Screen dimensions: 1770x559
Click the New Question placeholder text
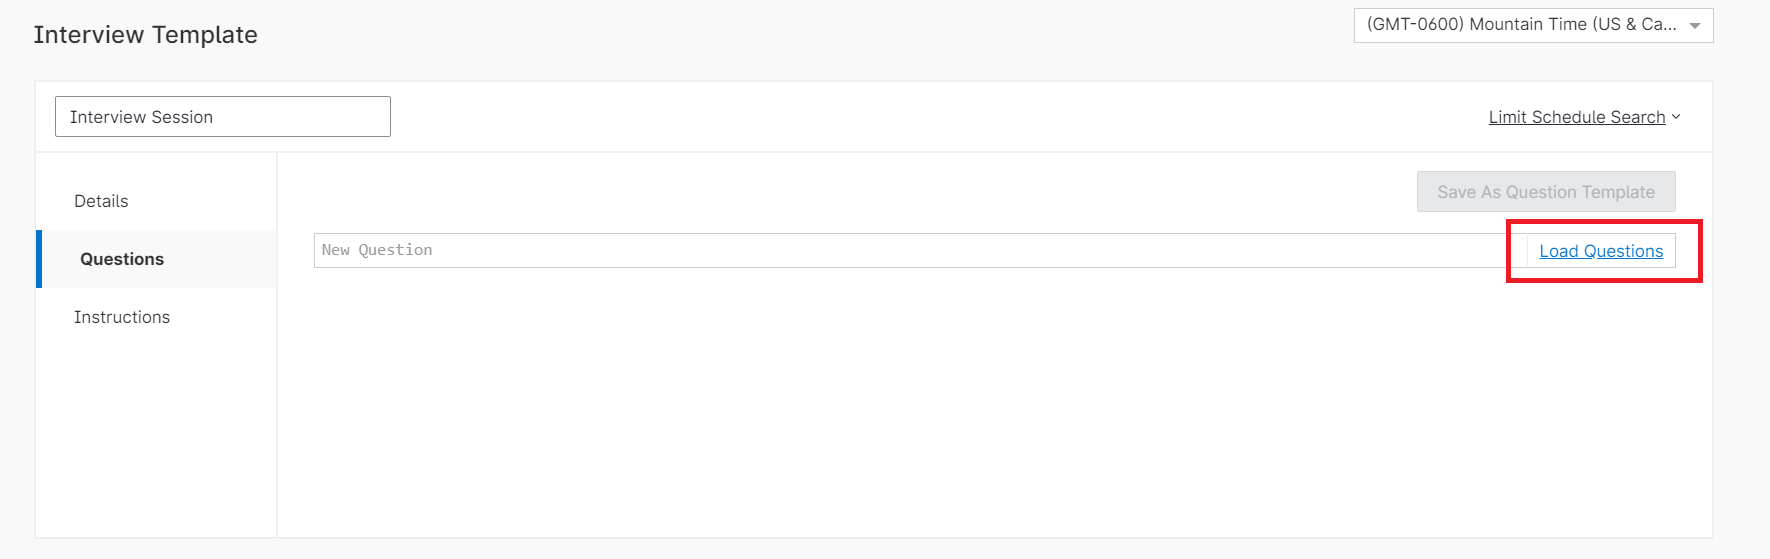point(377,250)
